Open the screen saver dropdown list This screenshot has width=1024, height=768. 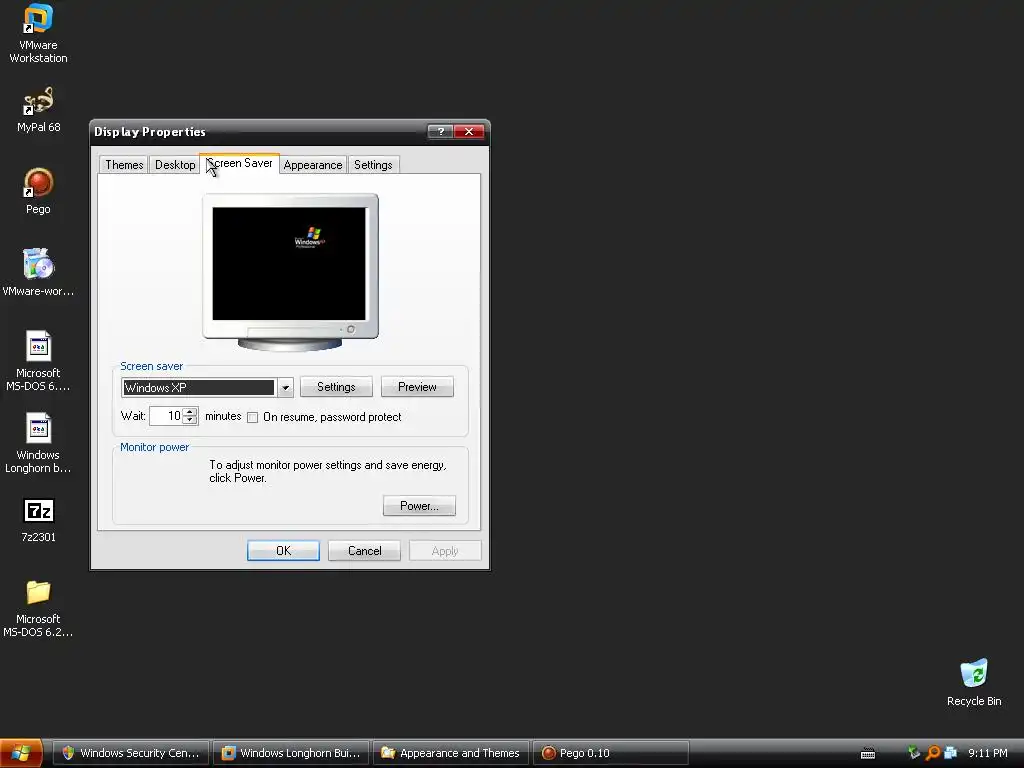pyautogui.click(x=285, y=387)
